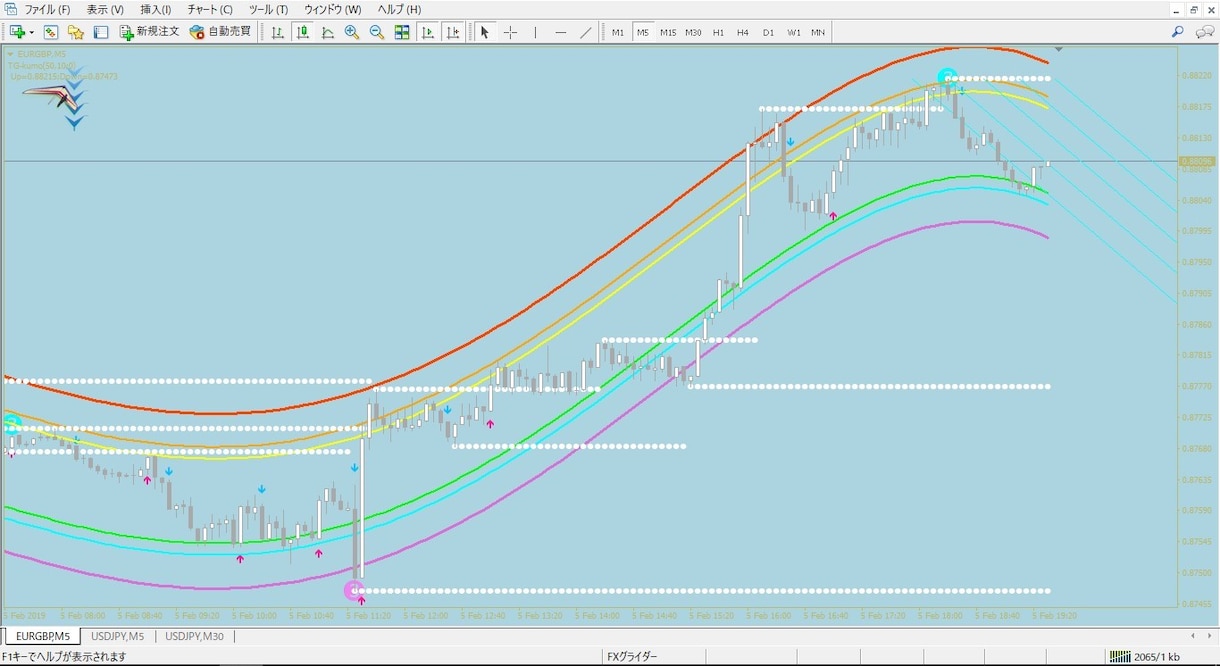Select the trendline drawing tool

click(x=586, y=32)
